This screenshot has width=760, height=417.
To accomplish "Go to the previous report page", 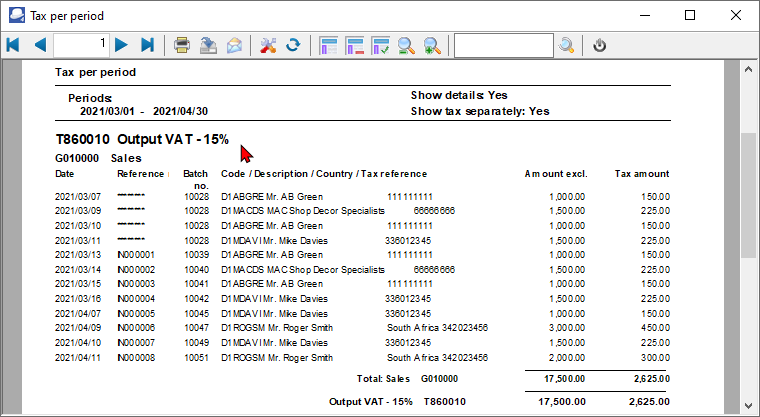I will (x=40, y=45).
